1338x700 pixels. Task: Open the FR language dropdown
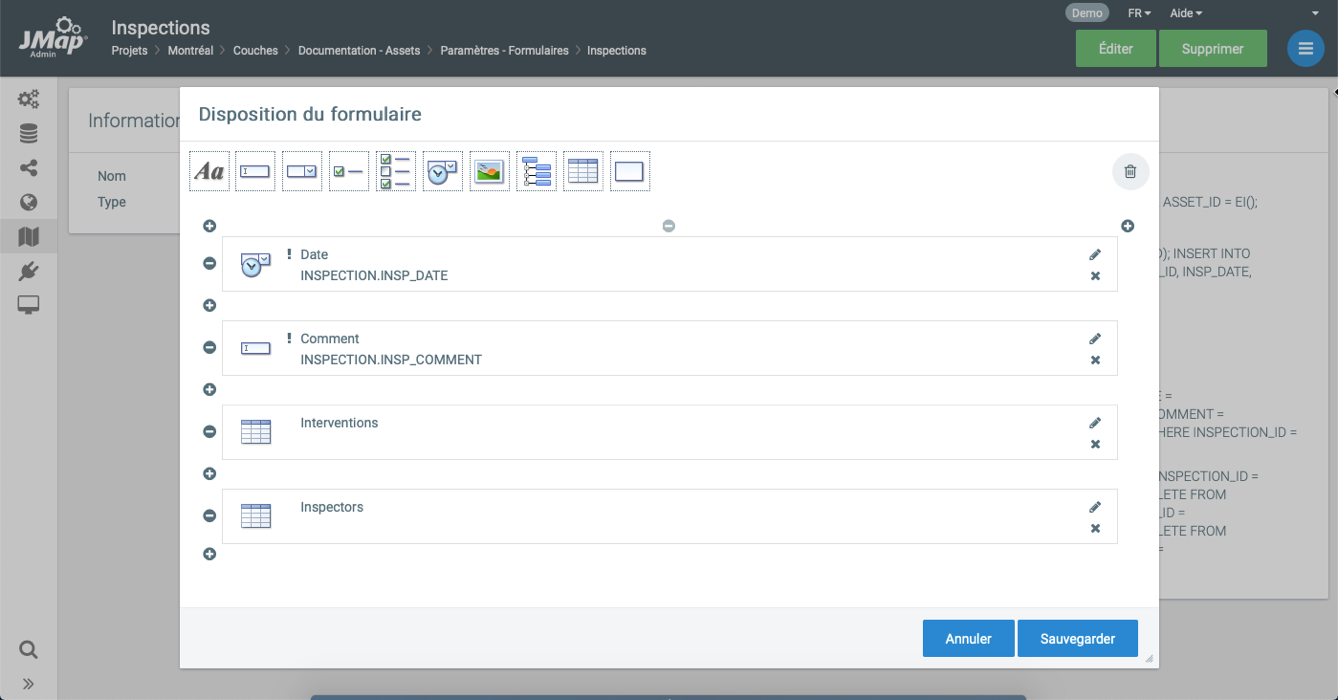(1139, 13)
